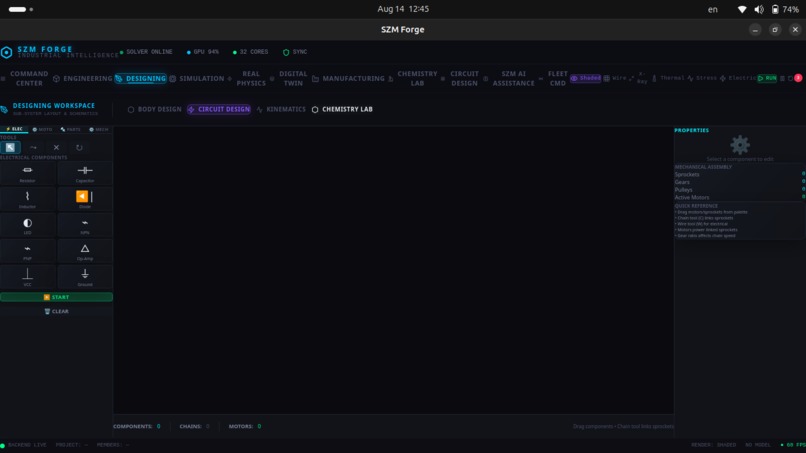Viewport: 806px width, 453px height.
Task: Toggle Thermal overlay
Action: (x=668, y=78)
